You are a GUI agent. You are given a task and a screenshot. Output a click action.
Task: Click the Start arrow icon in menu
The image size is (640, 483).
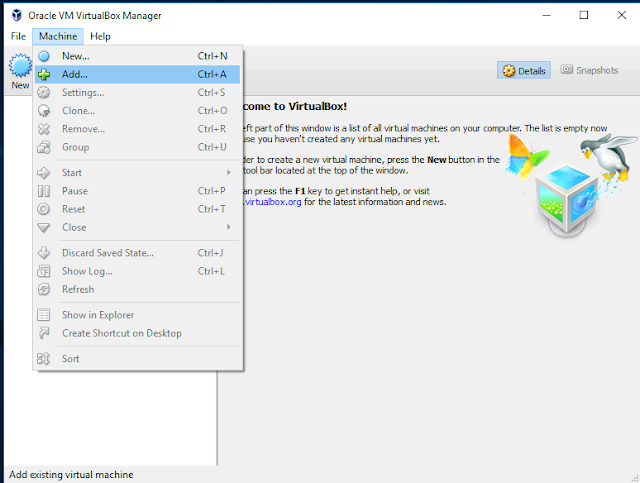click(44, 173)
